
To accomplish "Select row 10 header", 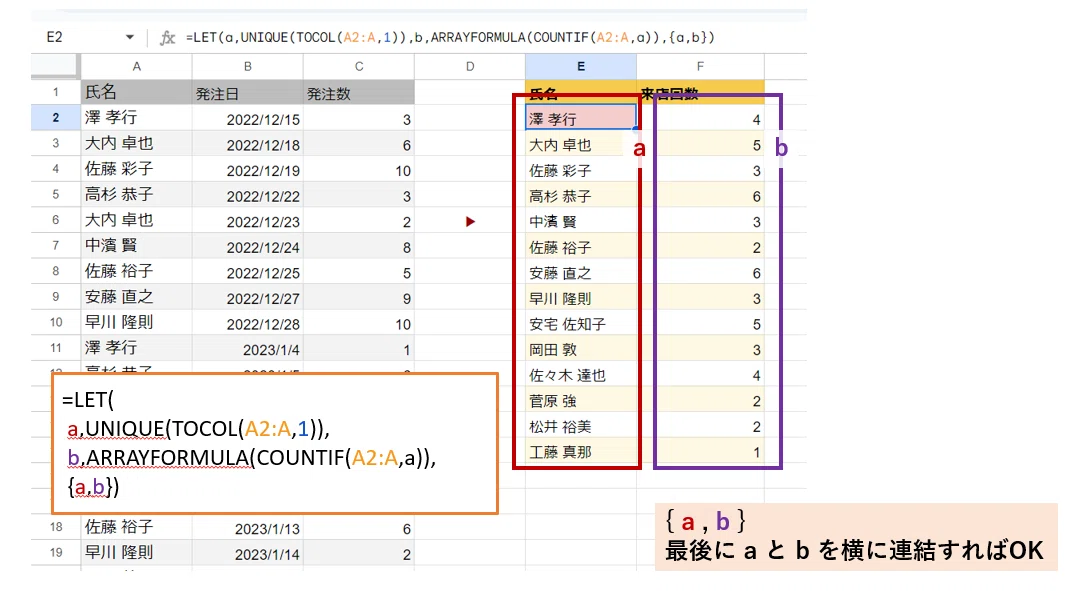I will [56, 323].
